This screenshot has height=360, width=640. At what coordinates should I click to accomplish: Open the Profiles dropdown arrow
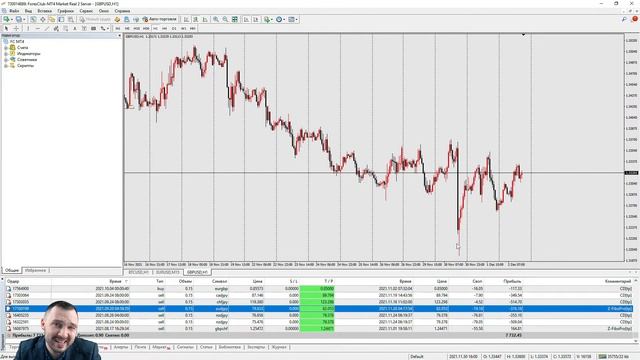[x=24, y=20]
